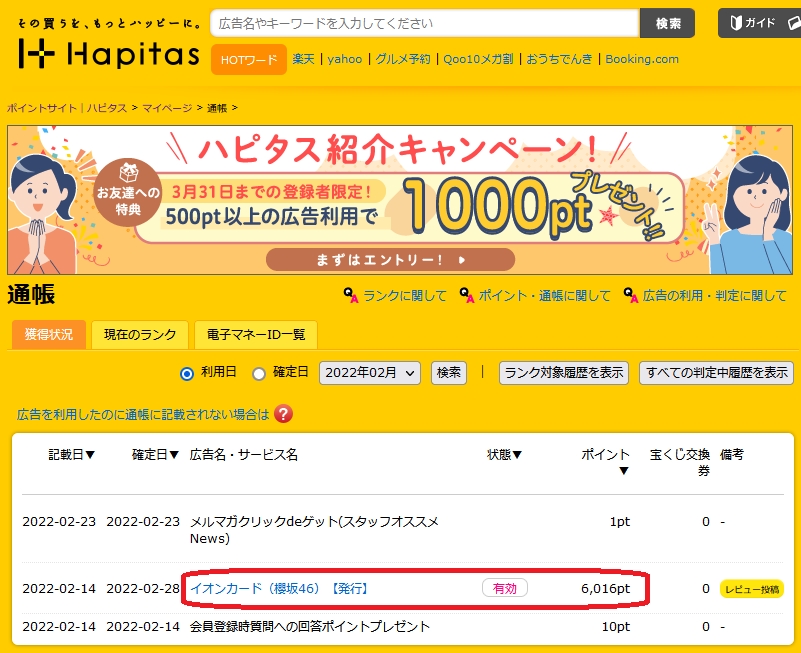This screenshot has width=801, height=653.
Task: Open the Booking.com link
Action: (642, 59)
